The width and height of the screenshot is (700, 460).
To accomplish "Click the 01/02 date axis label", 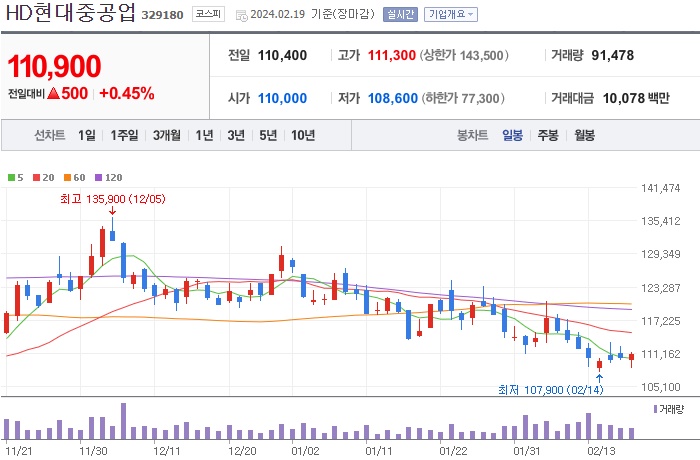I will pos(305,451).
